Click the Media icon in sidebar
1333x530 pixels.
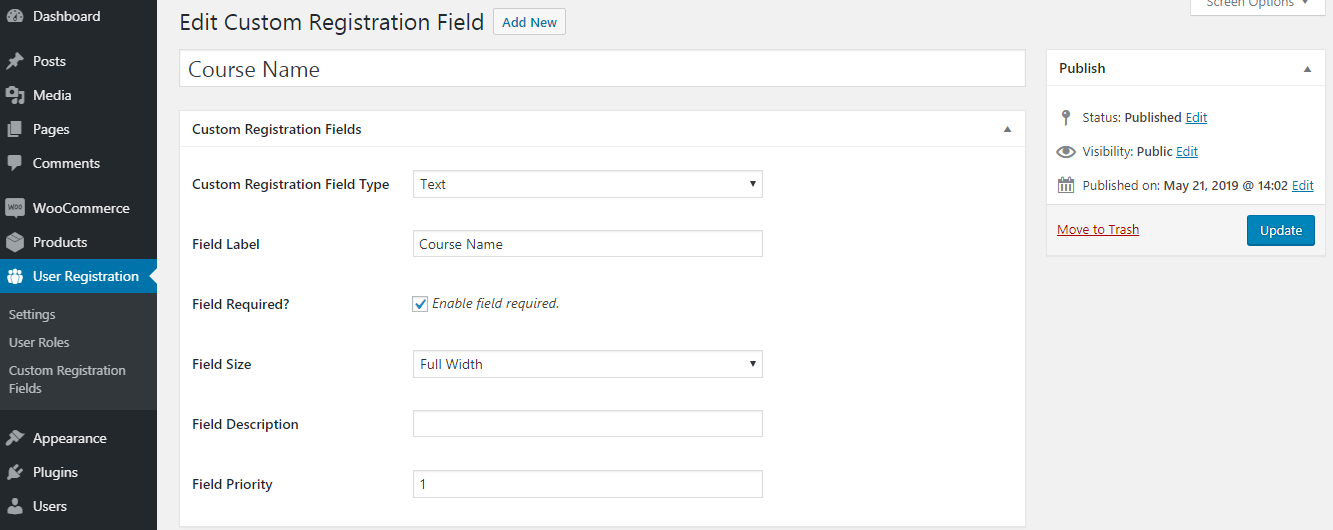click(15, 95)
